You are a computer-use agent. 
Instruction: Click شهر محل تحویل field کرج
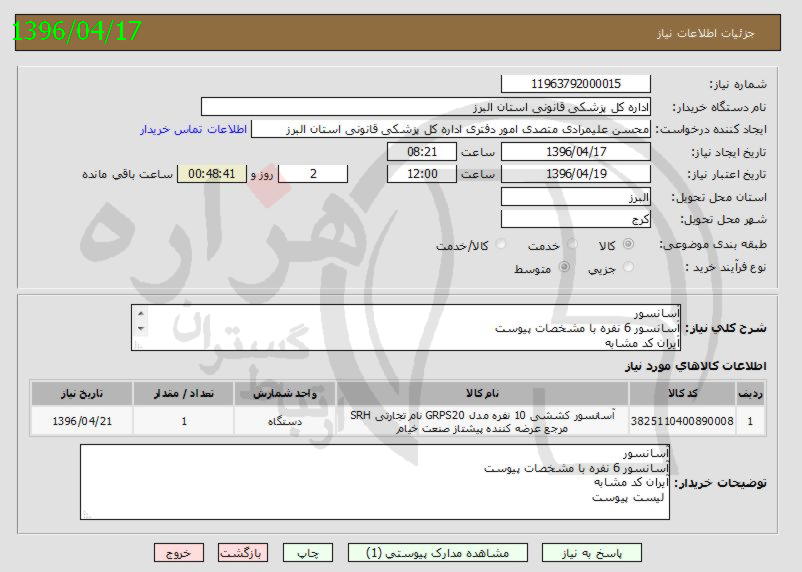click(x=576, y=219)
